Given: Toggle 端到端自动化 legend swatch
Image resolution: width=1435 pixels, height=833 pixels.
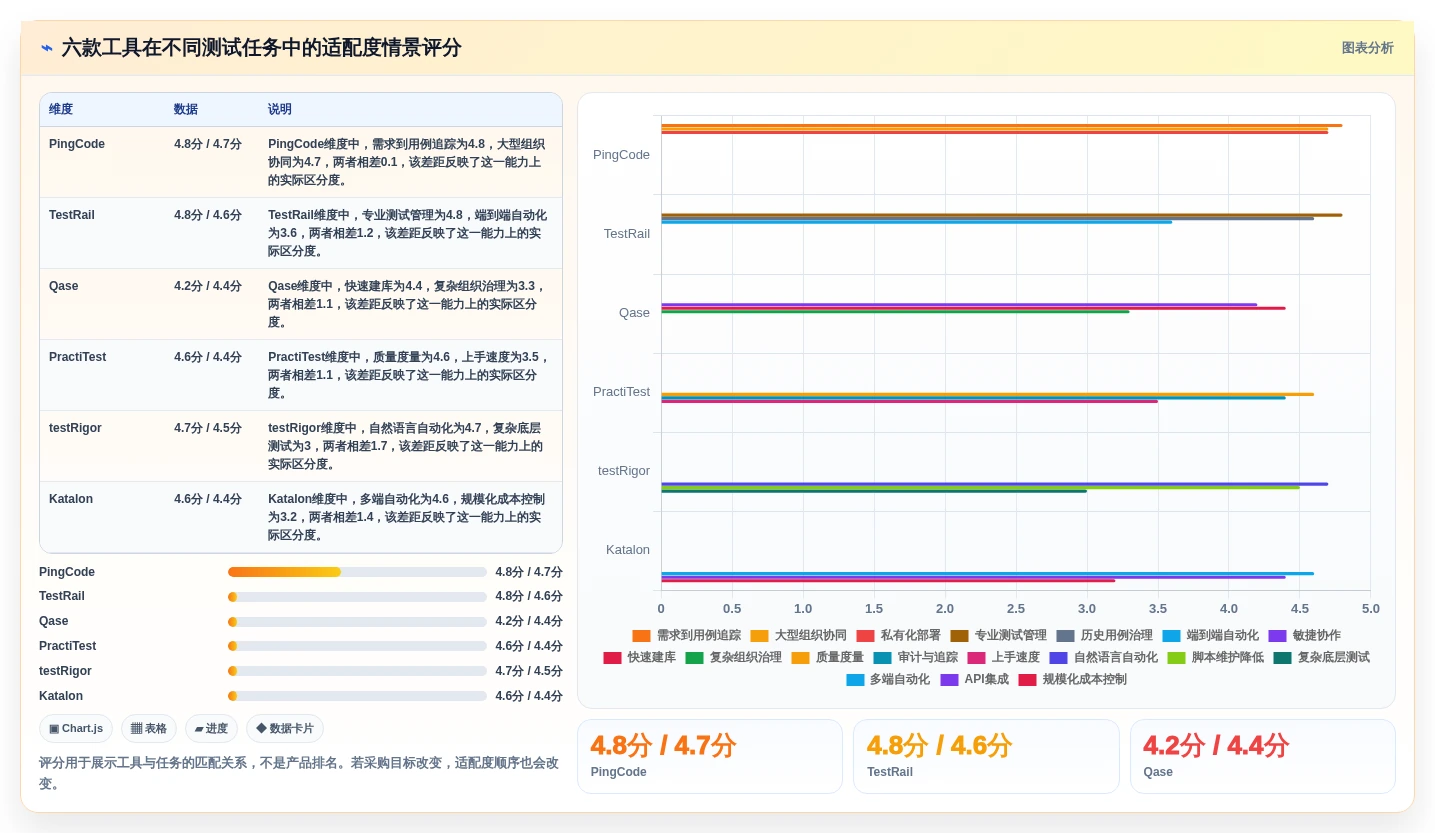Looking at the screenshot, I should click(x=1171, y=636).
